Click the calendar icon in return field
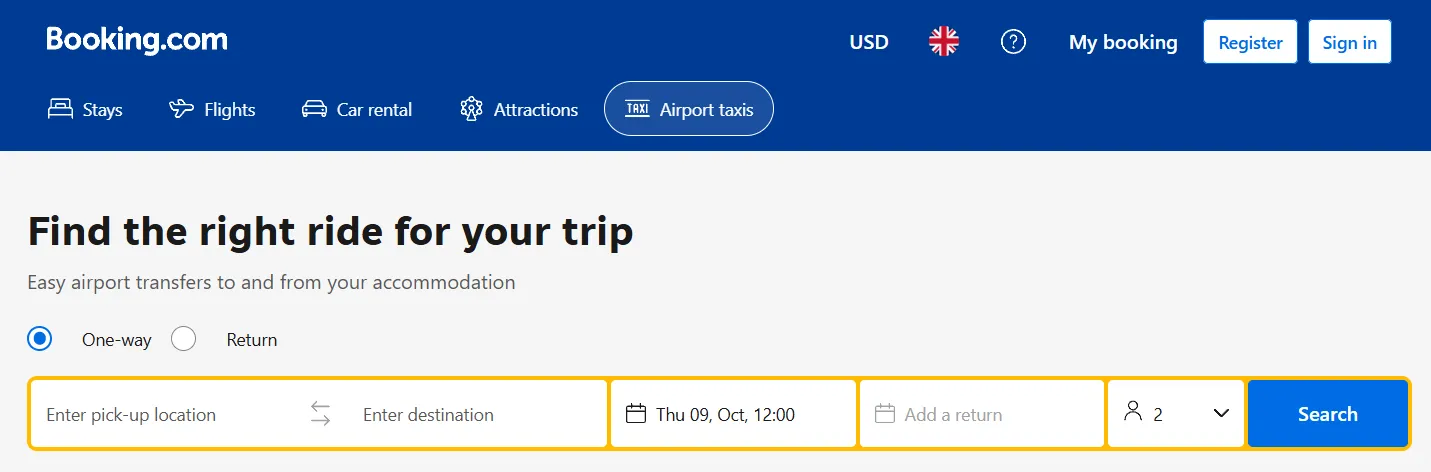1431x472 pixels. (x=883, y=414)
